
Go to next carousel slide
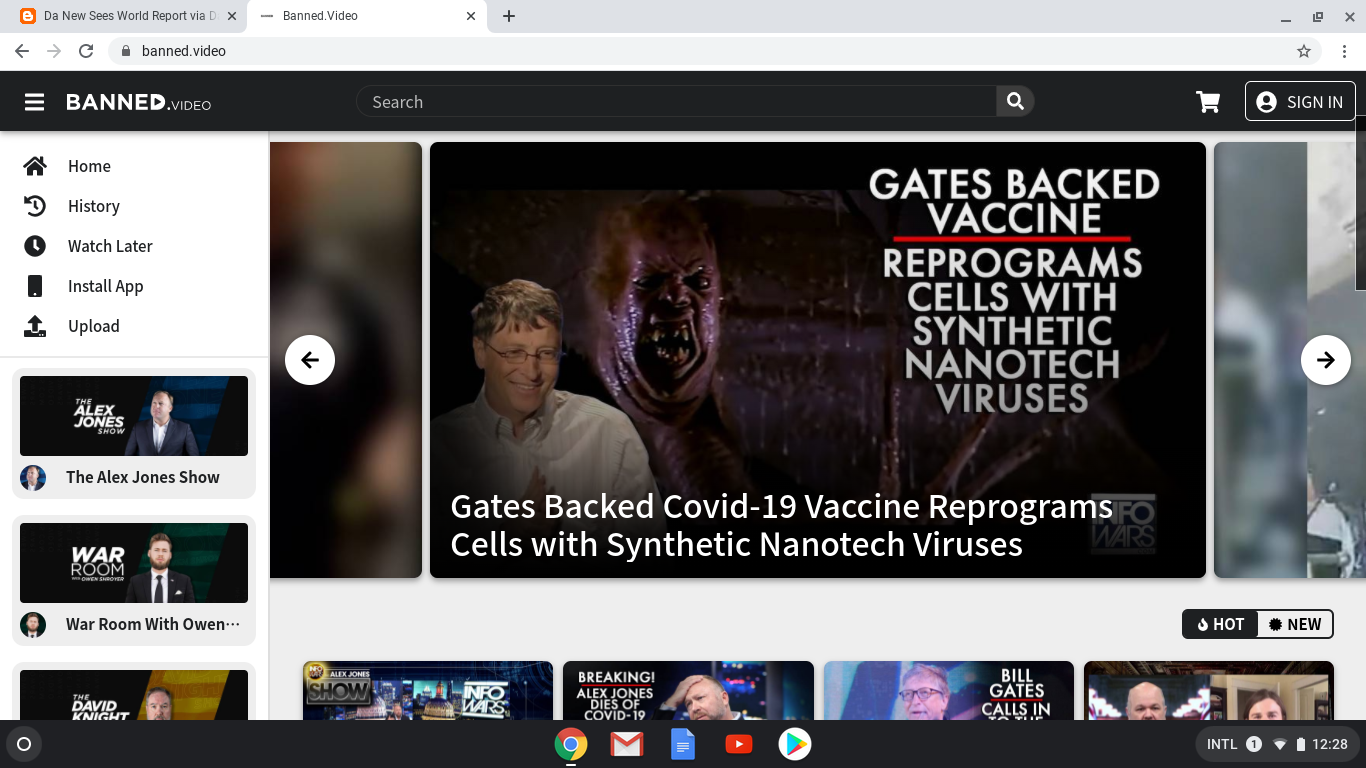click(1326, 360)
